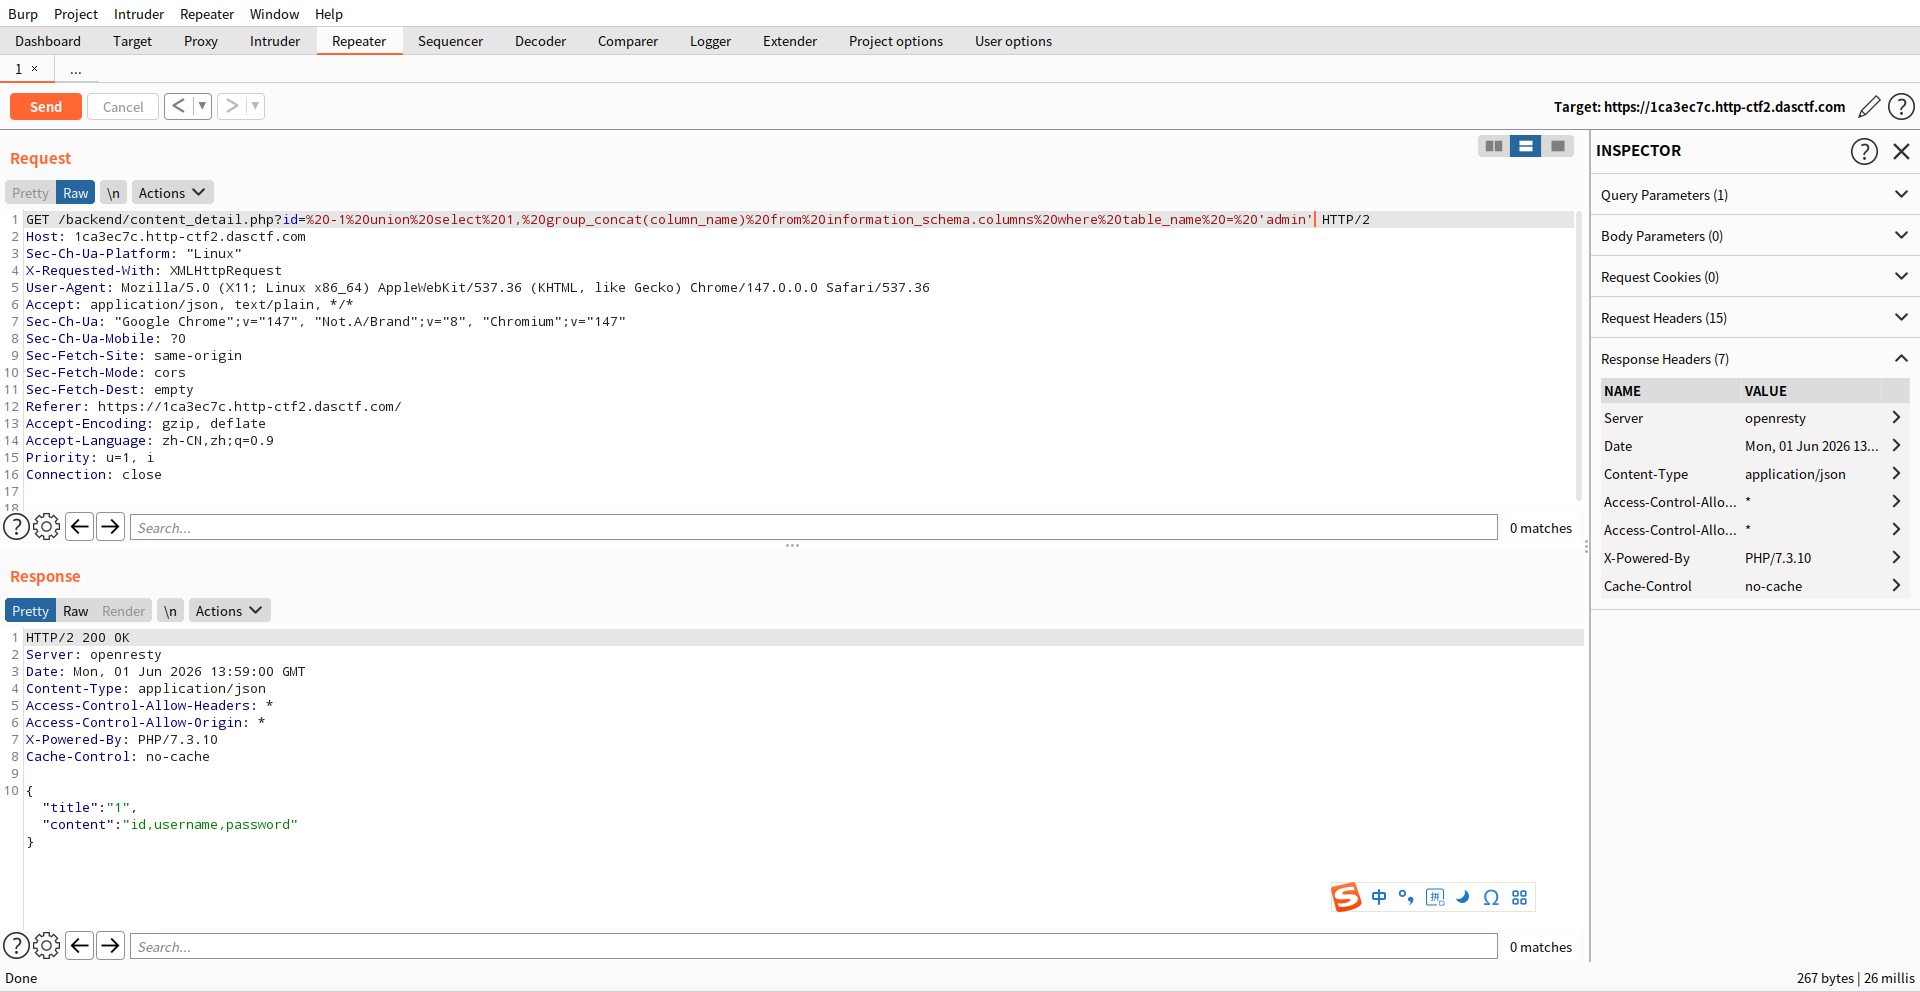Viewport: 1920px width, 992px height.
Task: Open response search settings gear
Action: 47,946
